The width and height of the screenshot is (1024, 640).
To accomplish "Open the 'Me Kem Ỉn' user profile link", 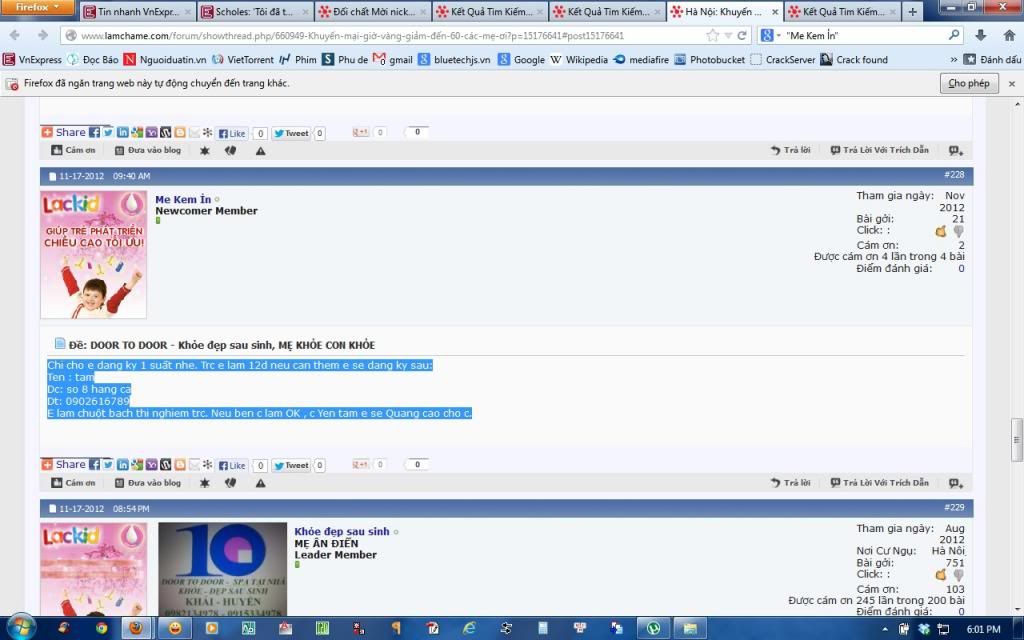I will (183, 199).
